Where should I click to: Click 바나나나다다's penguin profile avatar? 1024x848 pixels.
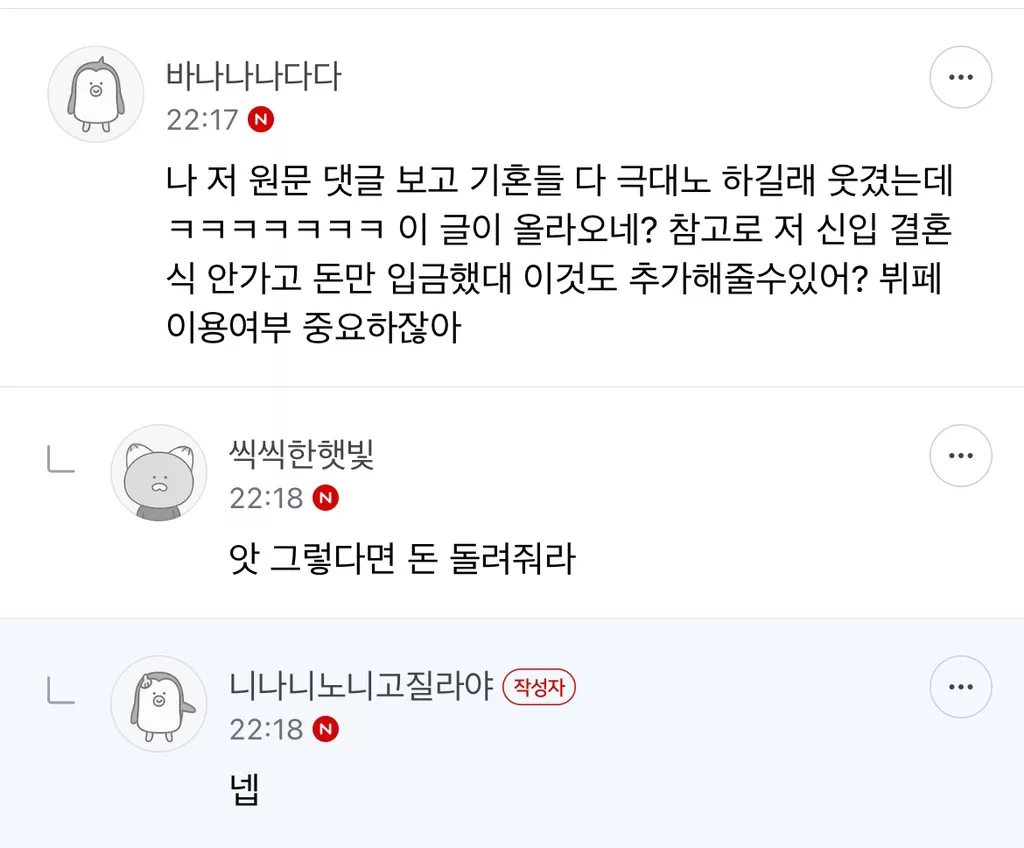coord(96,94)
